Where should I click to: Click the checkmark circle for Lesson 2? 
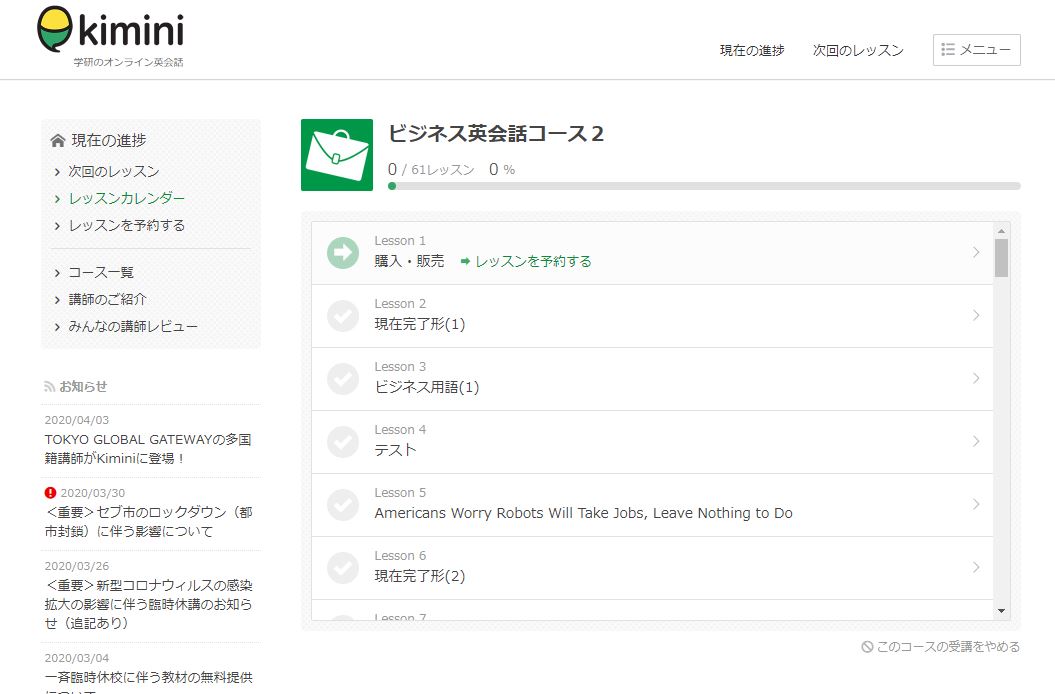click(x=343, y=316)
